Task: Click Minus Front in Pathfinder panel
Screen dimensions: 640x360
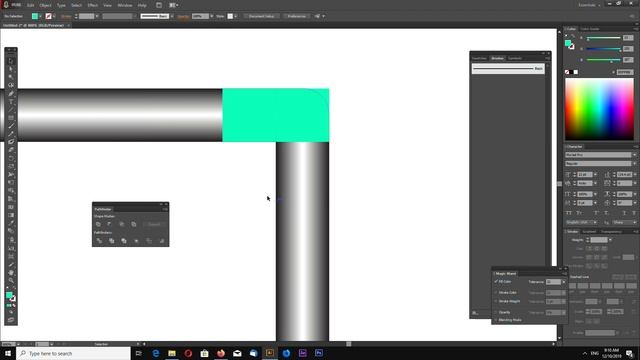Action: pos(110,224)
